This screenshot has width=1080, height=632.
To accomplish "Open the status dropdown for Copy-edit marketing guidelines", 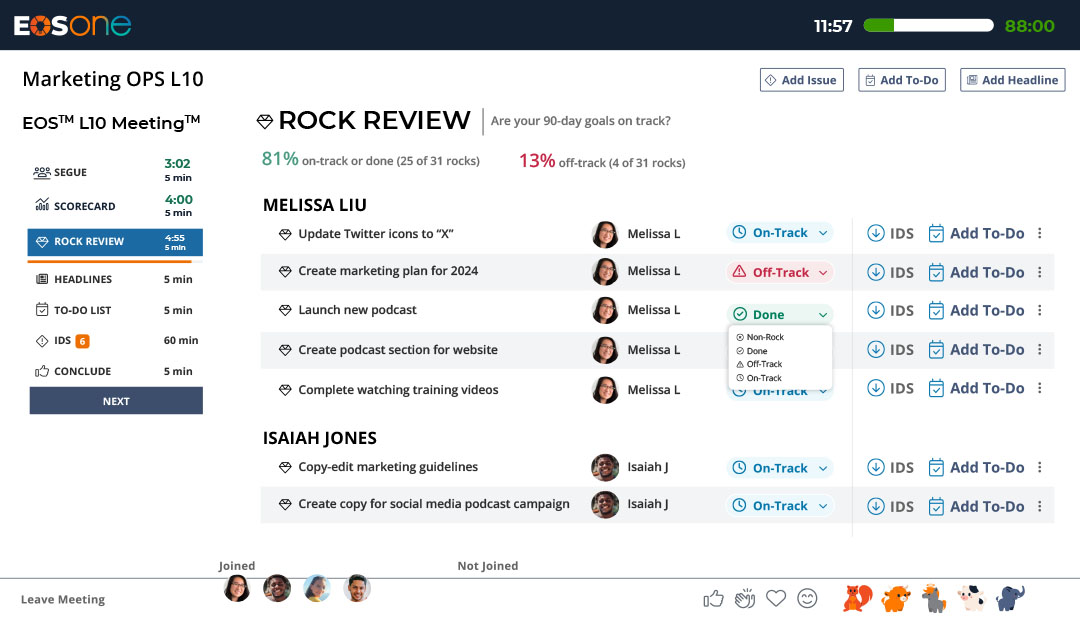I will click(x=780, y=467).
